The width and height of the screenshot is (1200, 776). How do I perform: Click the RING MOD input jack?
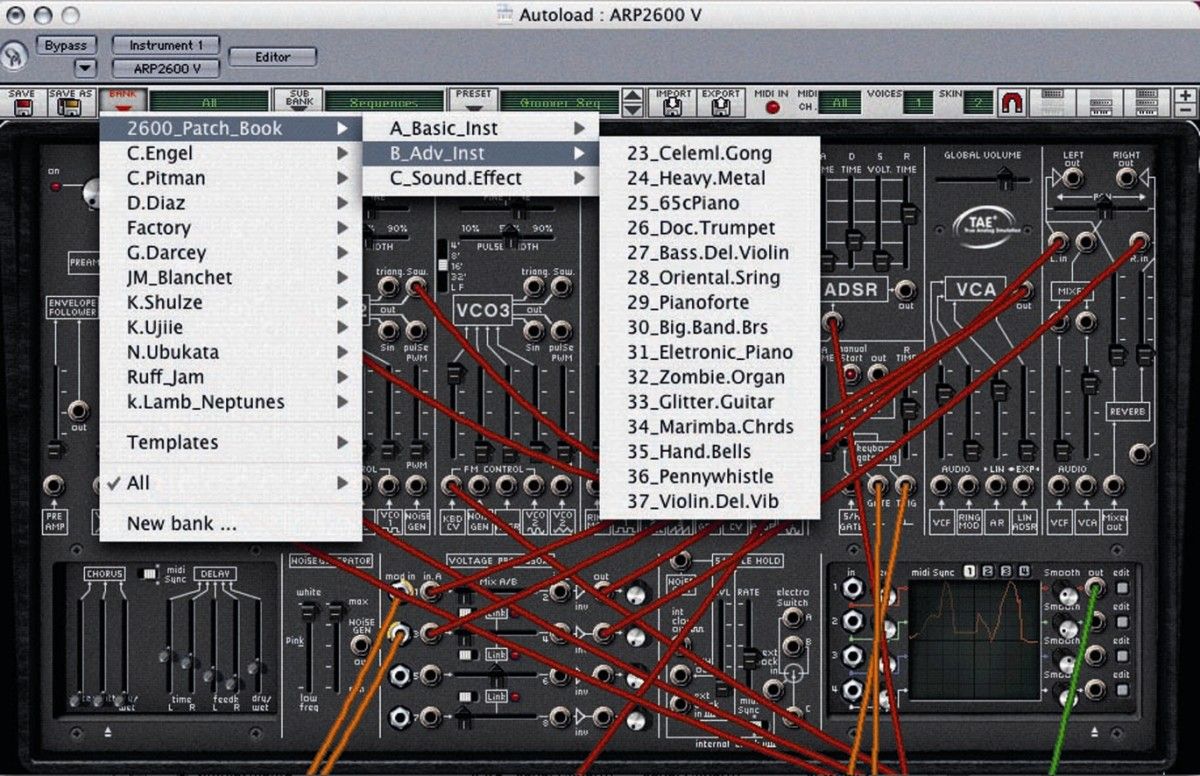(967, 486)
